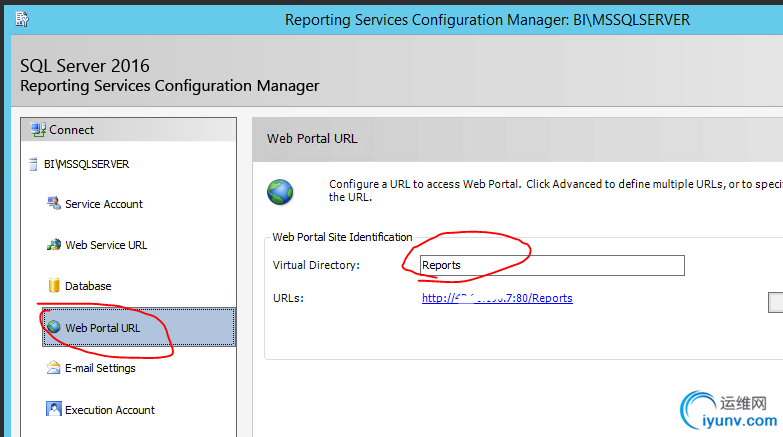Click the Execution Account icon

coord(53,409)
